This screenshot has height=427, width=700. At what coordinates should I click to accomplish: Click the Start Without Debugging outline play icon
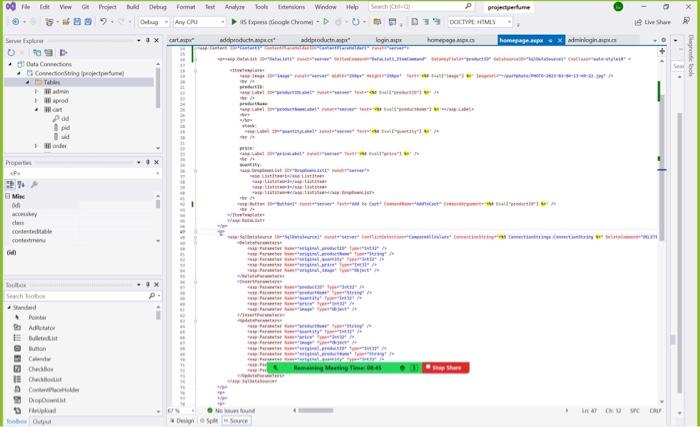pyautogui.click(x=326, y=21)
